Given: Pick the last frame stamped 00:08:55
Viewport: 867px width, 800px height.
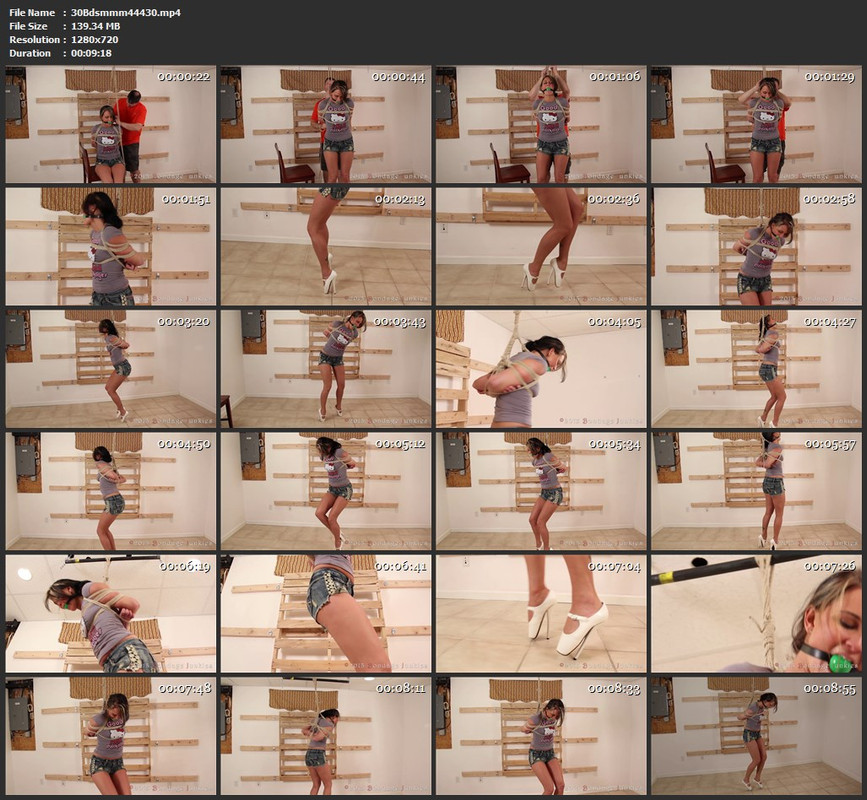Looking at the screenshot, I should pyautogui.click(x=756, y=736).
